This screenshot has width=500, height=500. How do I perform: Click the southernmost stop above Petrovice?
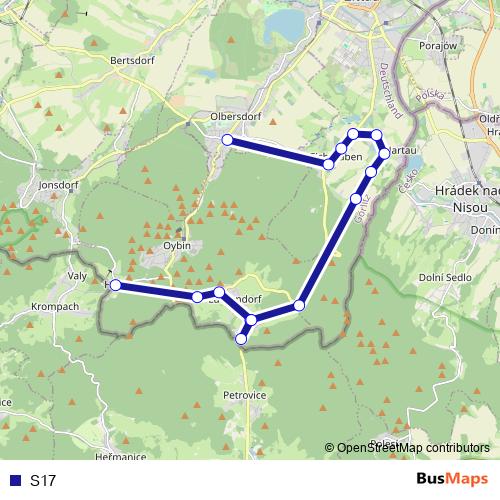(x=241, y=339)
